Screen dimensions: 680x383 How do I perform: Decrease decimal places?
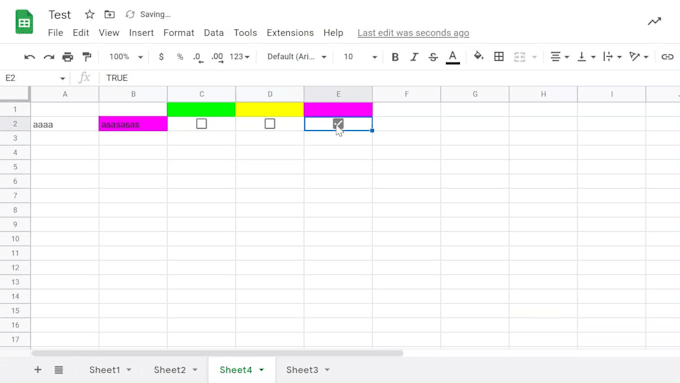198,57
